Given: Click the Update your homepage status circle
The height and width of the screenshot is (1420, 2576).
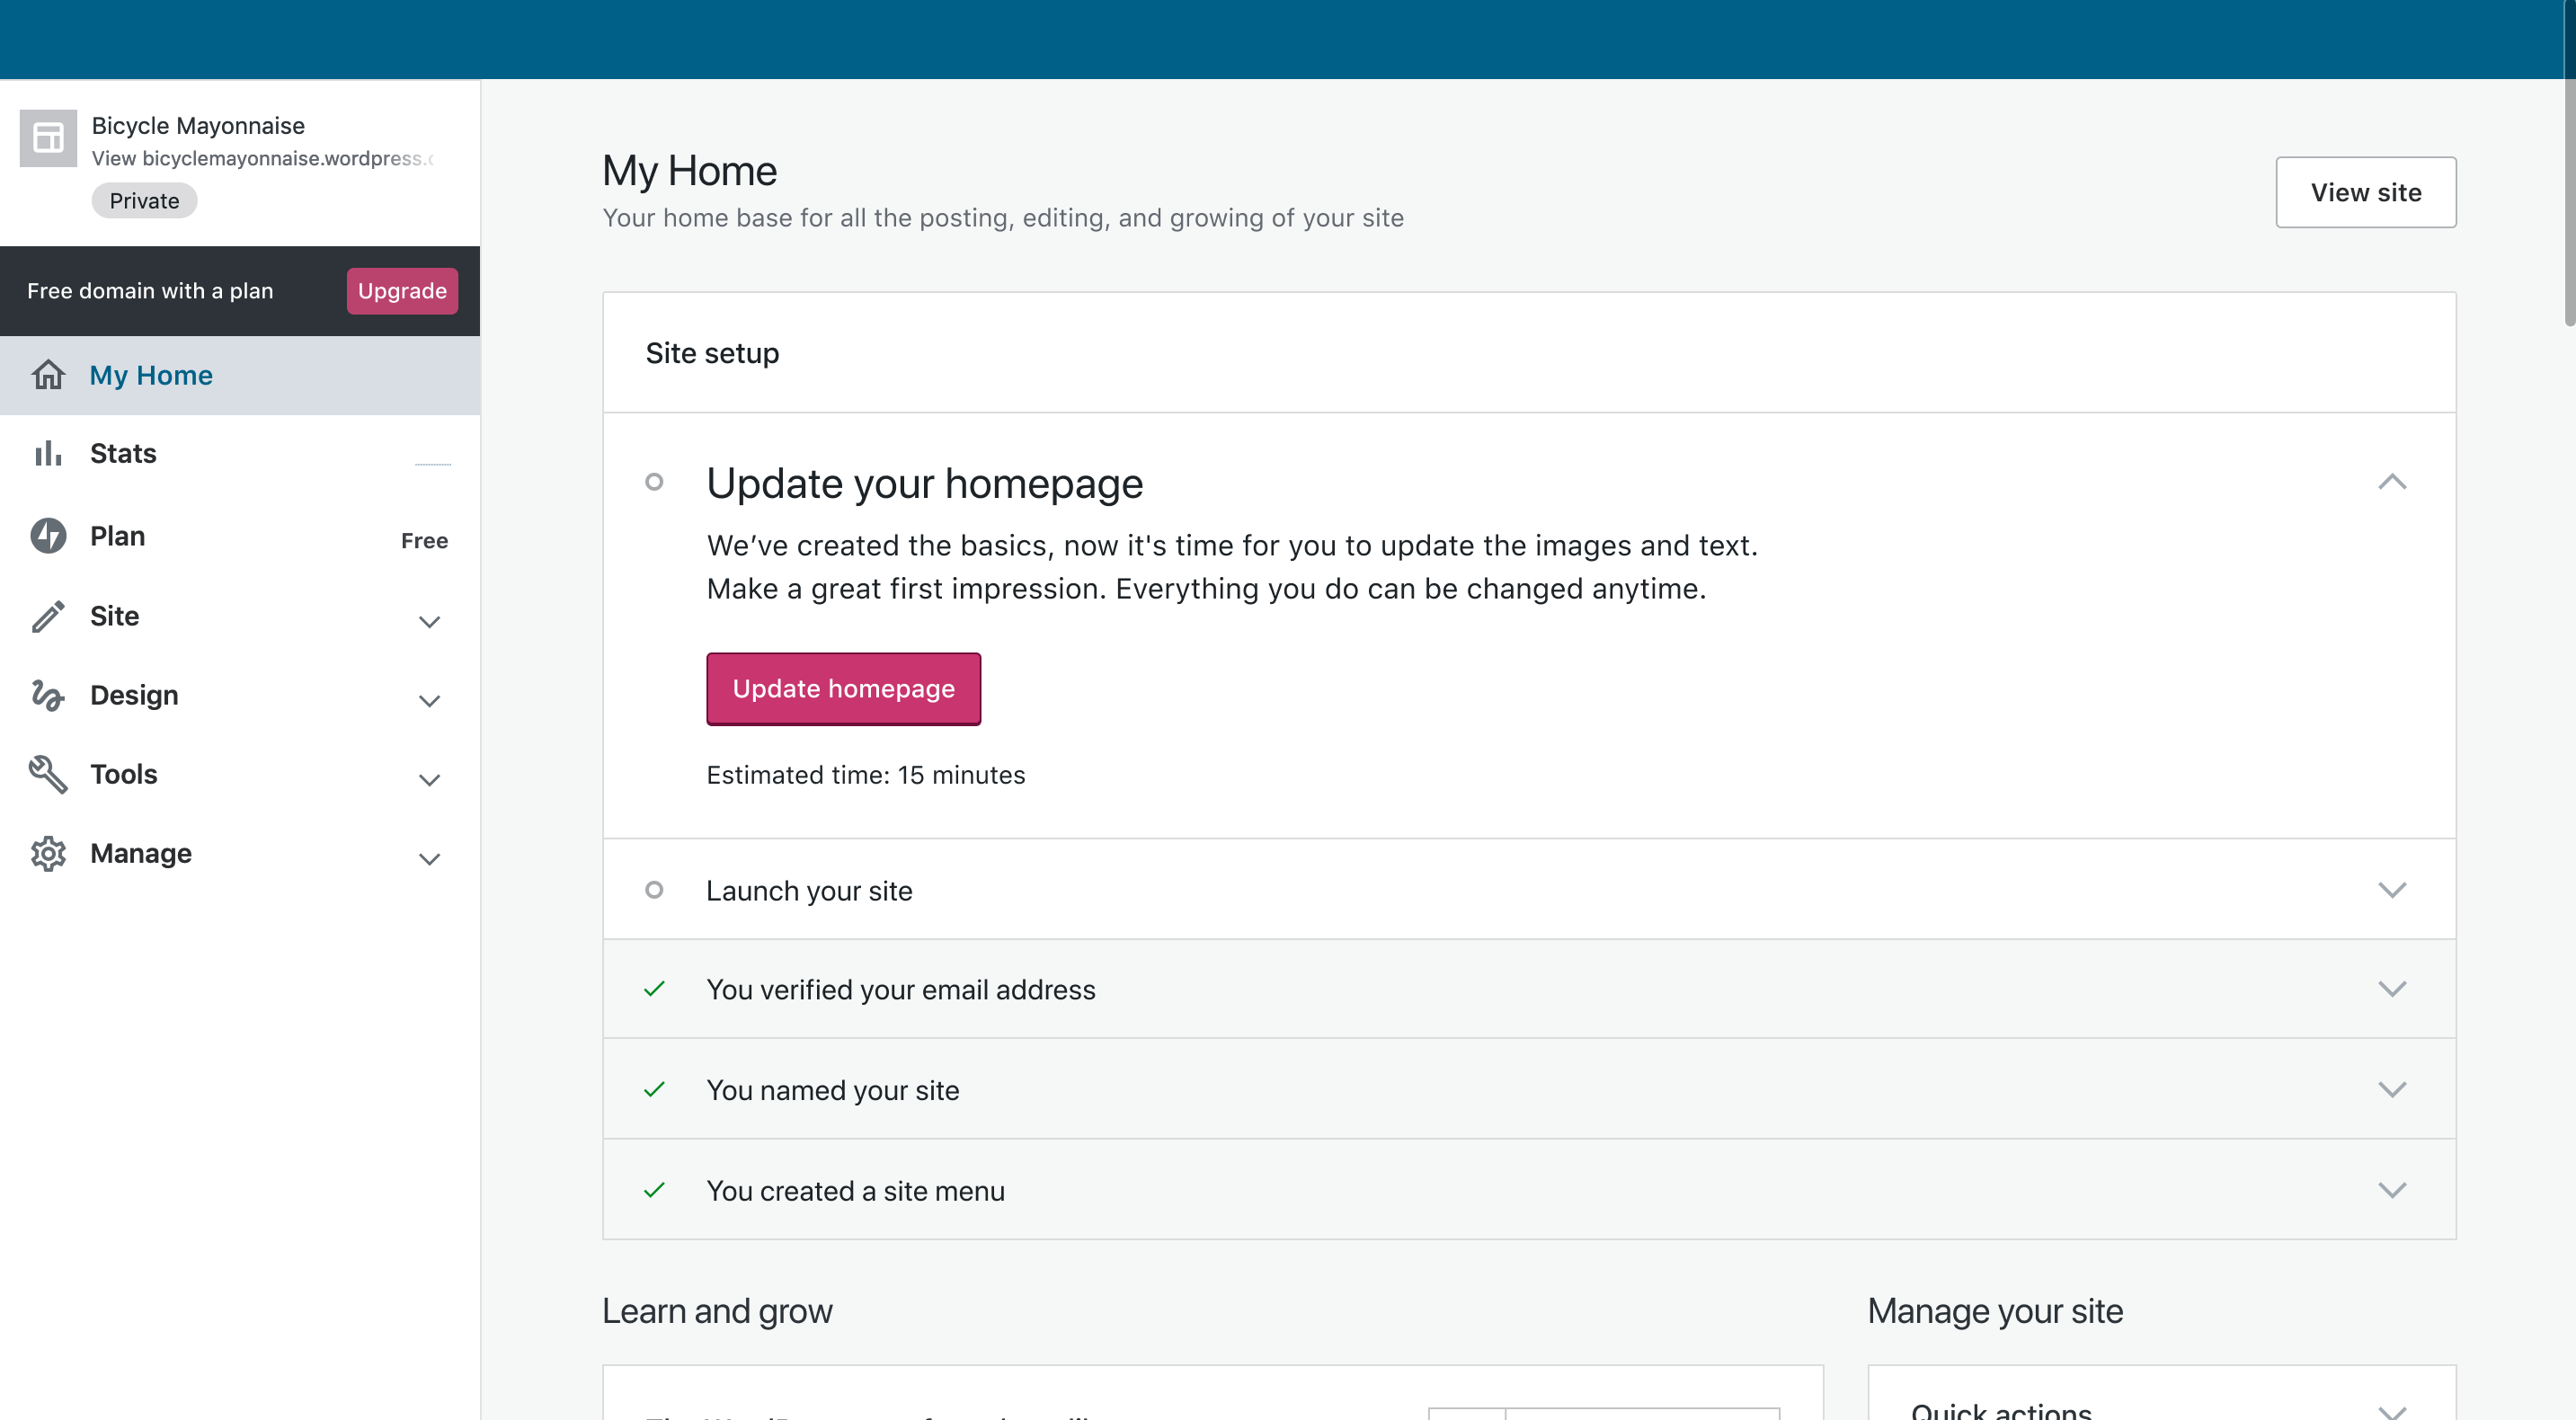Looking at the screenshot, I should (654, 482).
